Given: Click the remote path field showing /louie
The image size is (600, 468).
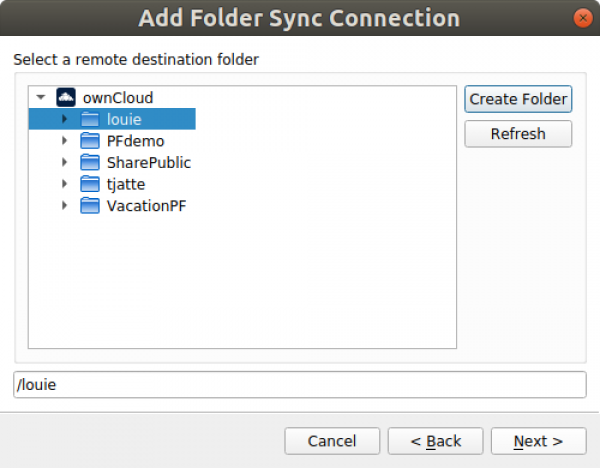Looking at the screenshot, I should click(300, 385).
